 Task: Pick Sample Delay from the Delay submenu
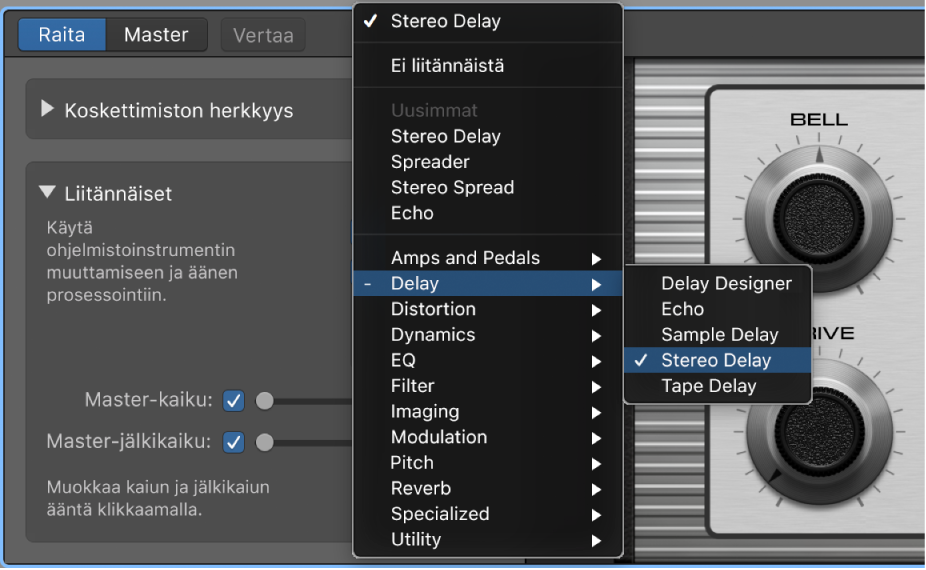click(x=719, y=334)
